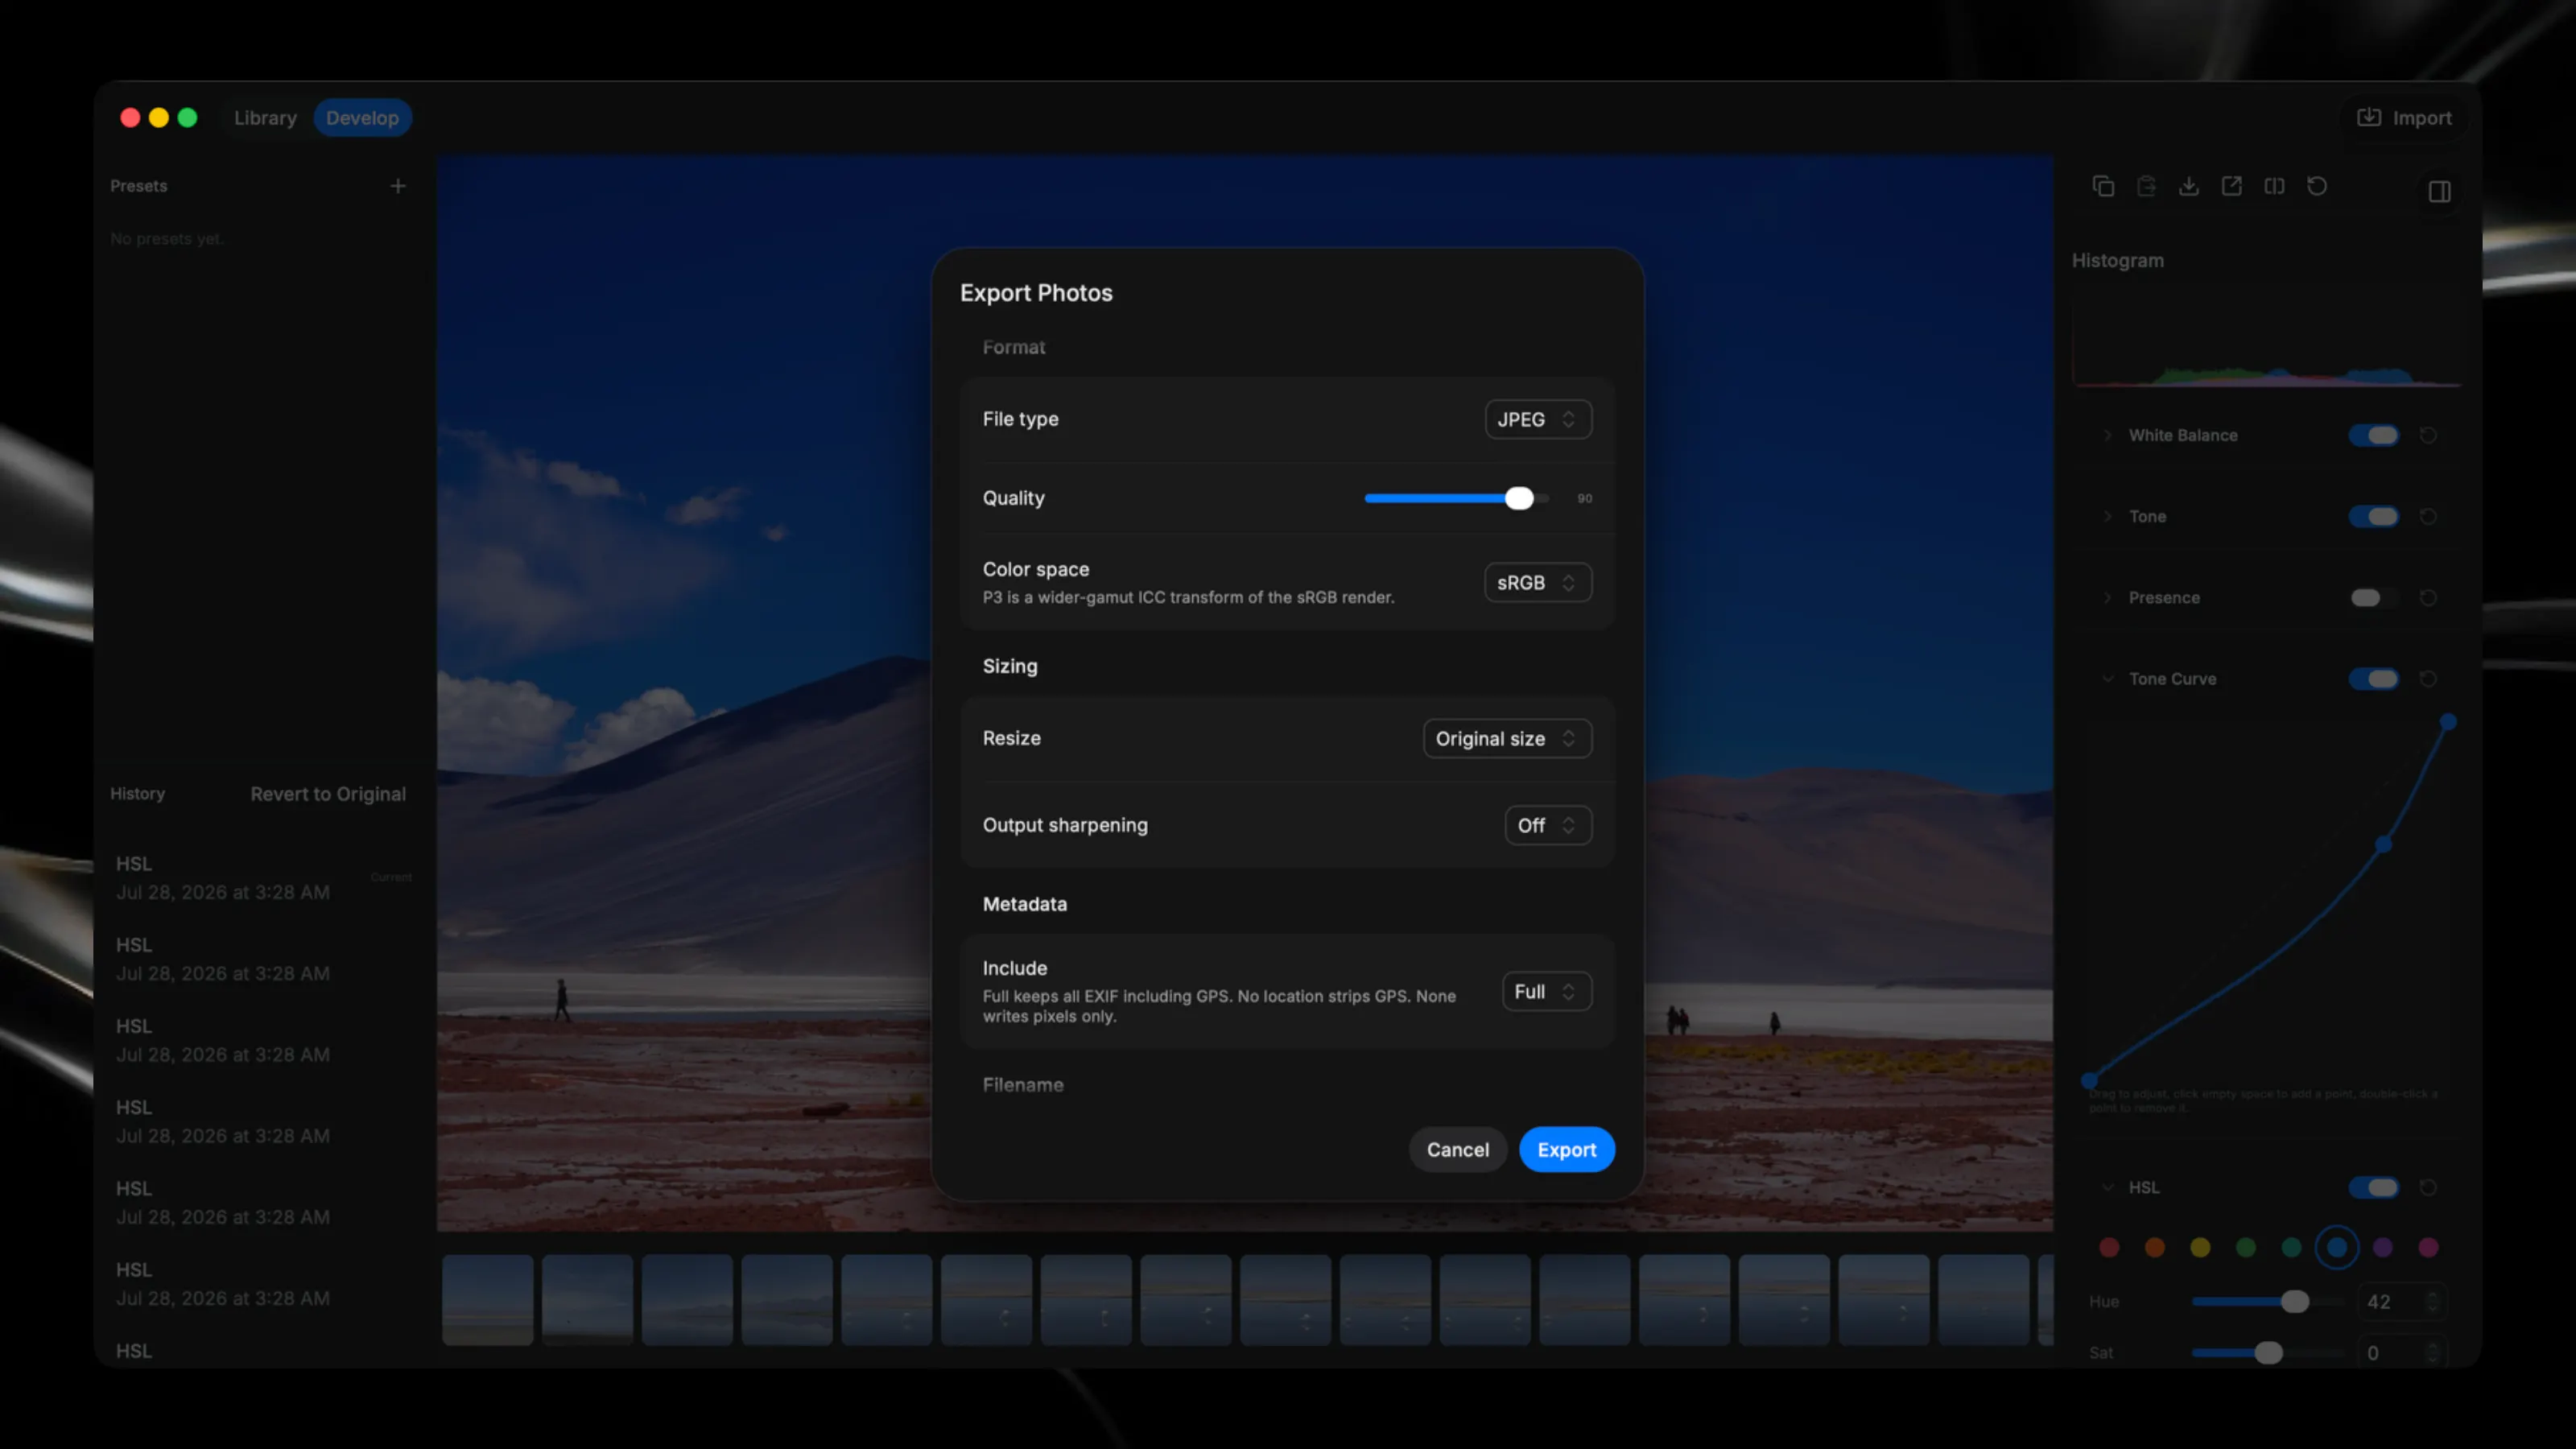Collapse the Tone Curve section chevron

(2107, 678)
